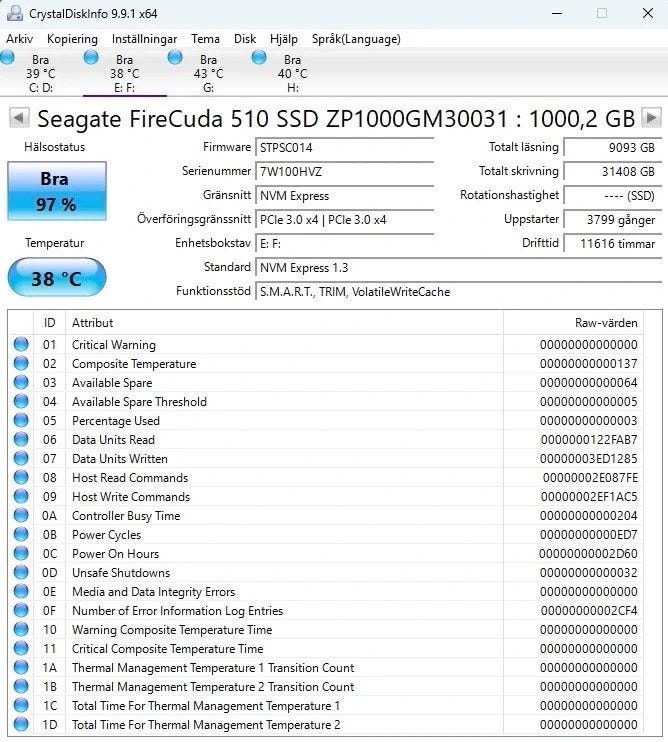
Task: Click the status orb for Percentage Used
Action: (x=21, y=420)
